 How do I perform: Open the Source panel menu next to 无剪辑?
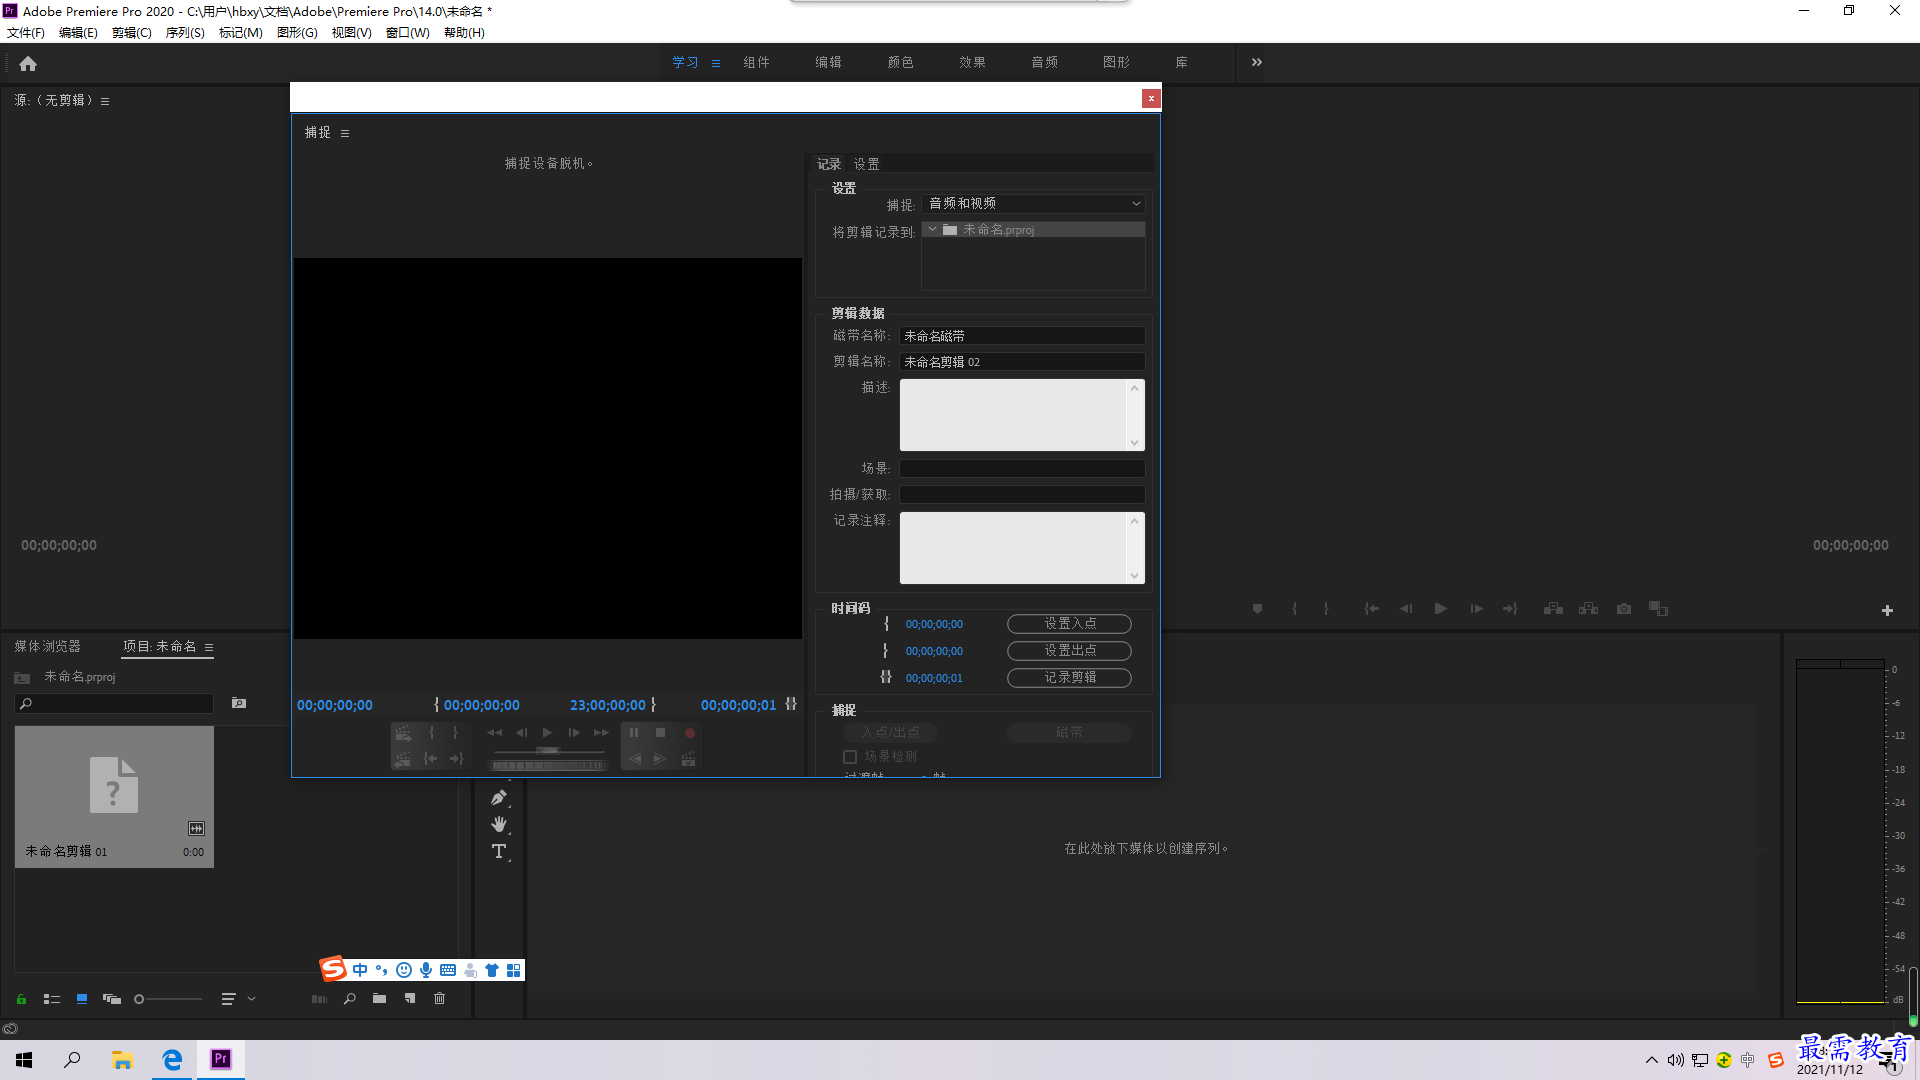tap(105, 101)
